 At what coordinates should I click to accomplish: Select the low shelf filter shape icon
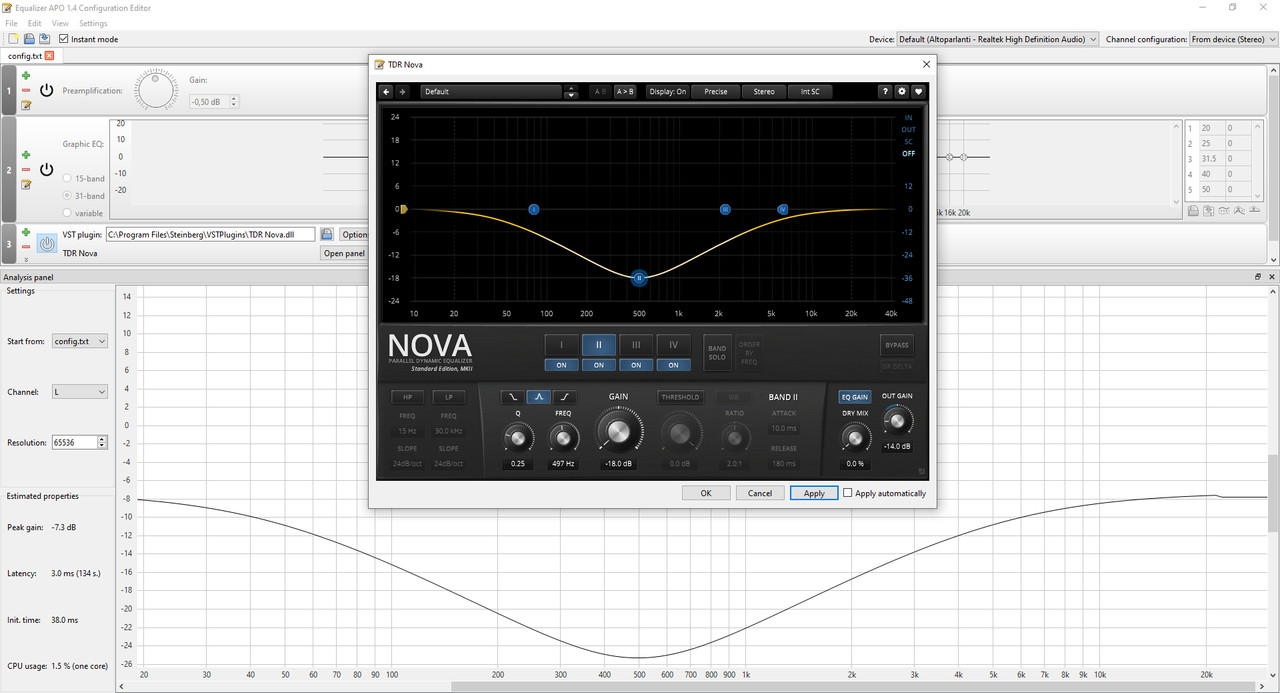[513, 397]
